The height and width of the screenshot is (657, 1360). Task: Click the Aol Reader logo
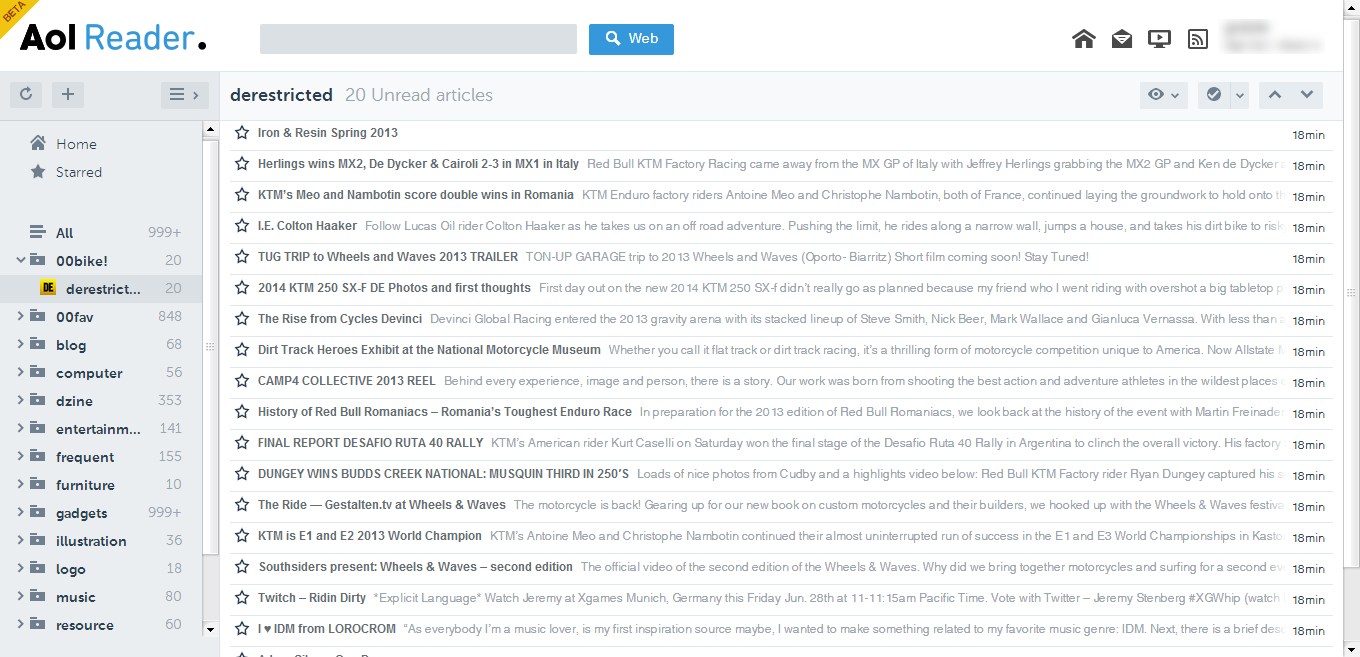click(x=110, y=37)
